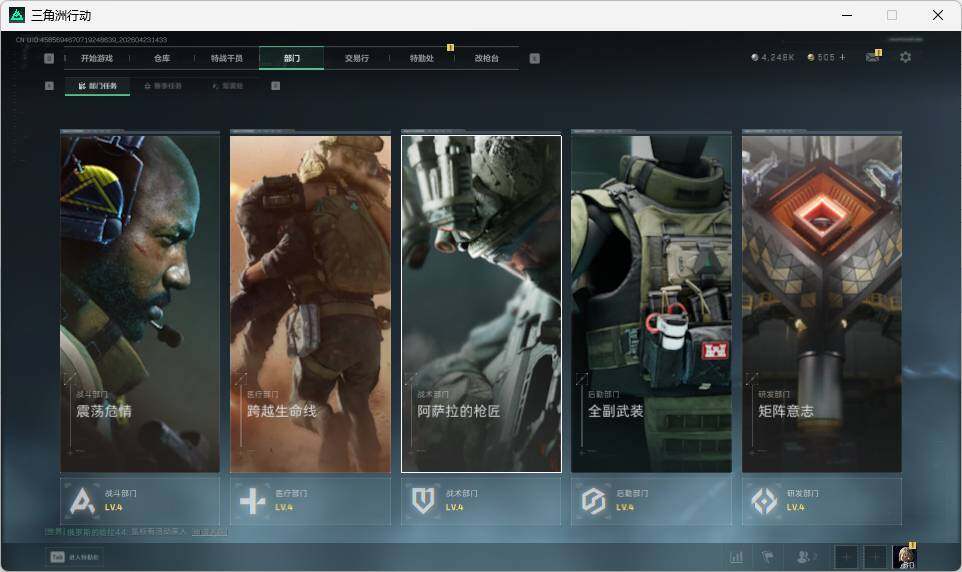This screenshot has height=572, width=962.
Task: Open the friends icon in bottom bar
Action: pyautogui.click(x=805, y=557)
